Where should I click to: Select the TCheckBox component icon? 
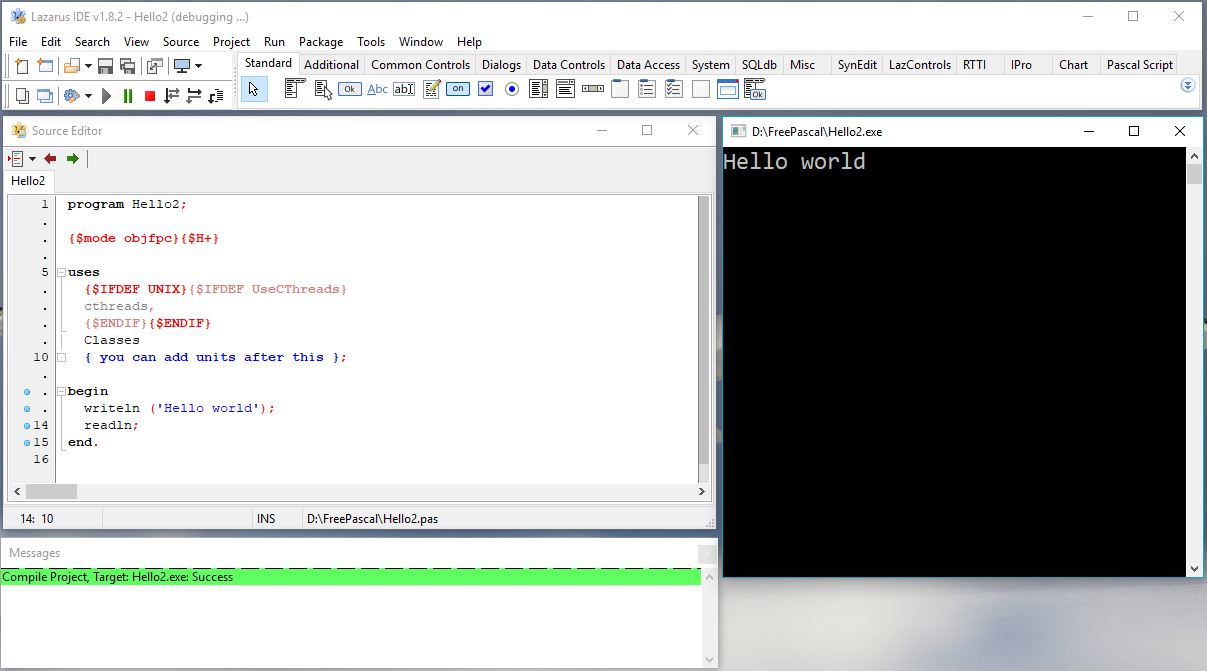tap(485, 89)
